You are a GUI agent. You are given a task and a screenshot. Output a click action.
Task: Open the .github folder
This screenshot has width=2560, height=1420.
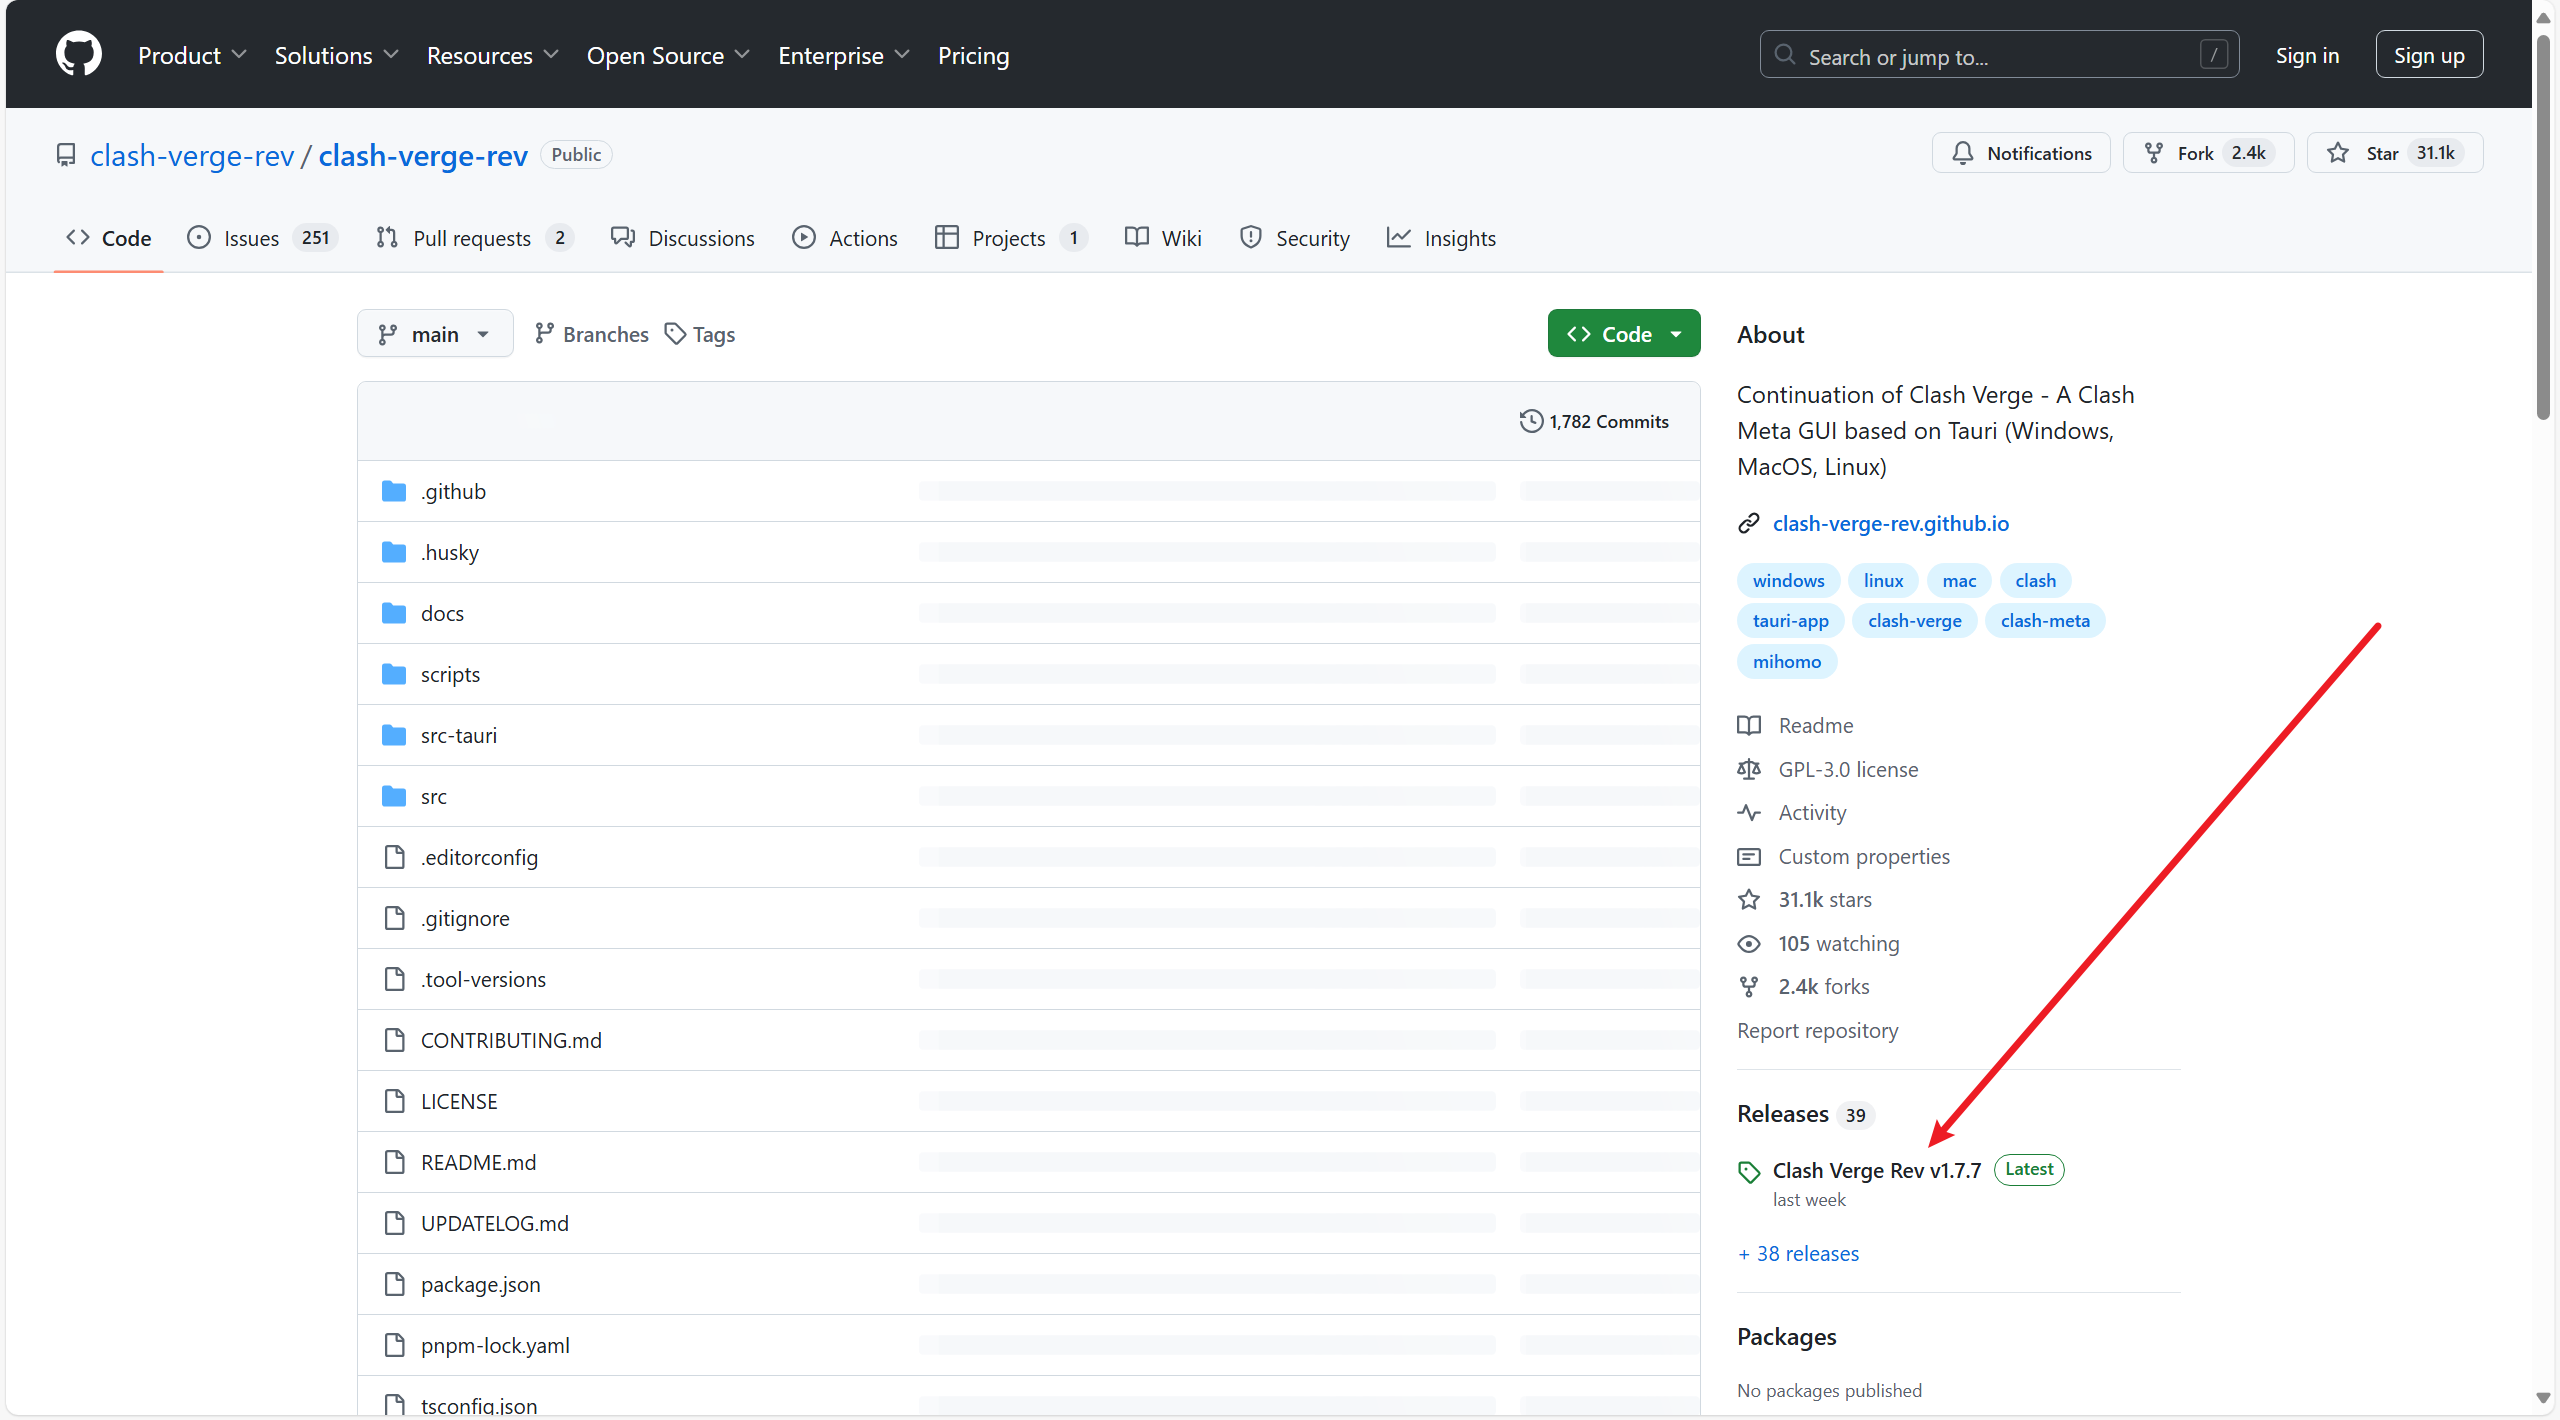tap(453, 491)
